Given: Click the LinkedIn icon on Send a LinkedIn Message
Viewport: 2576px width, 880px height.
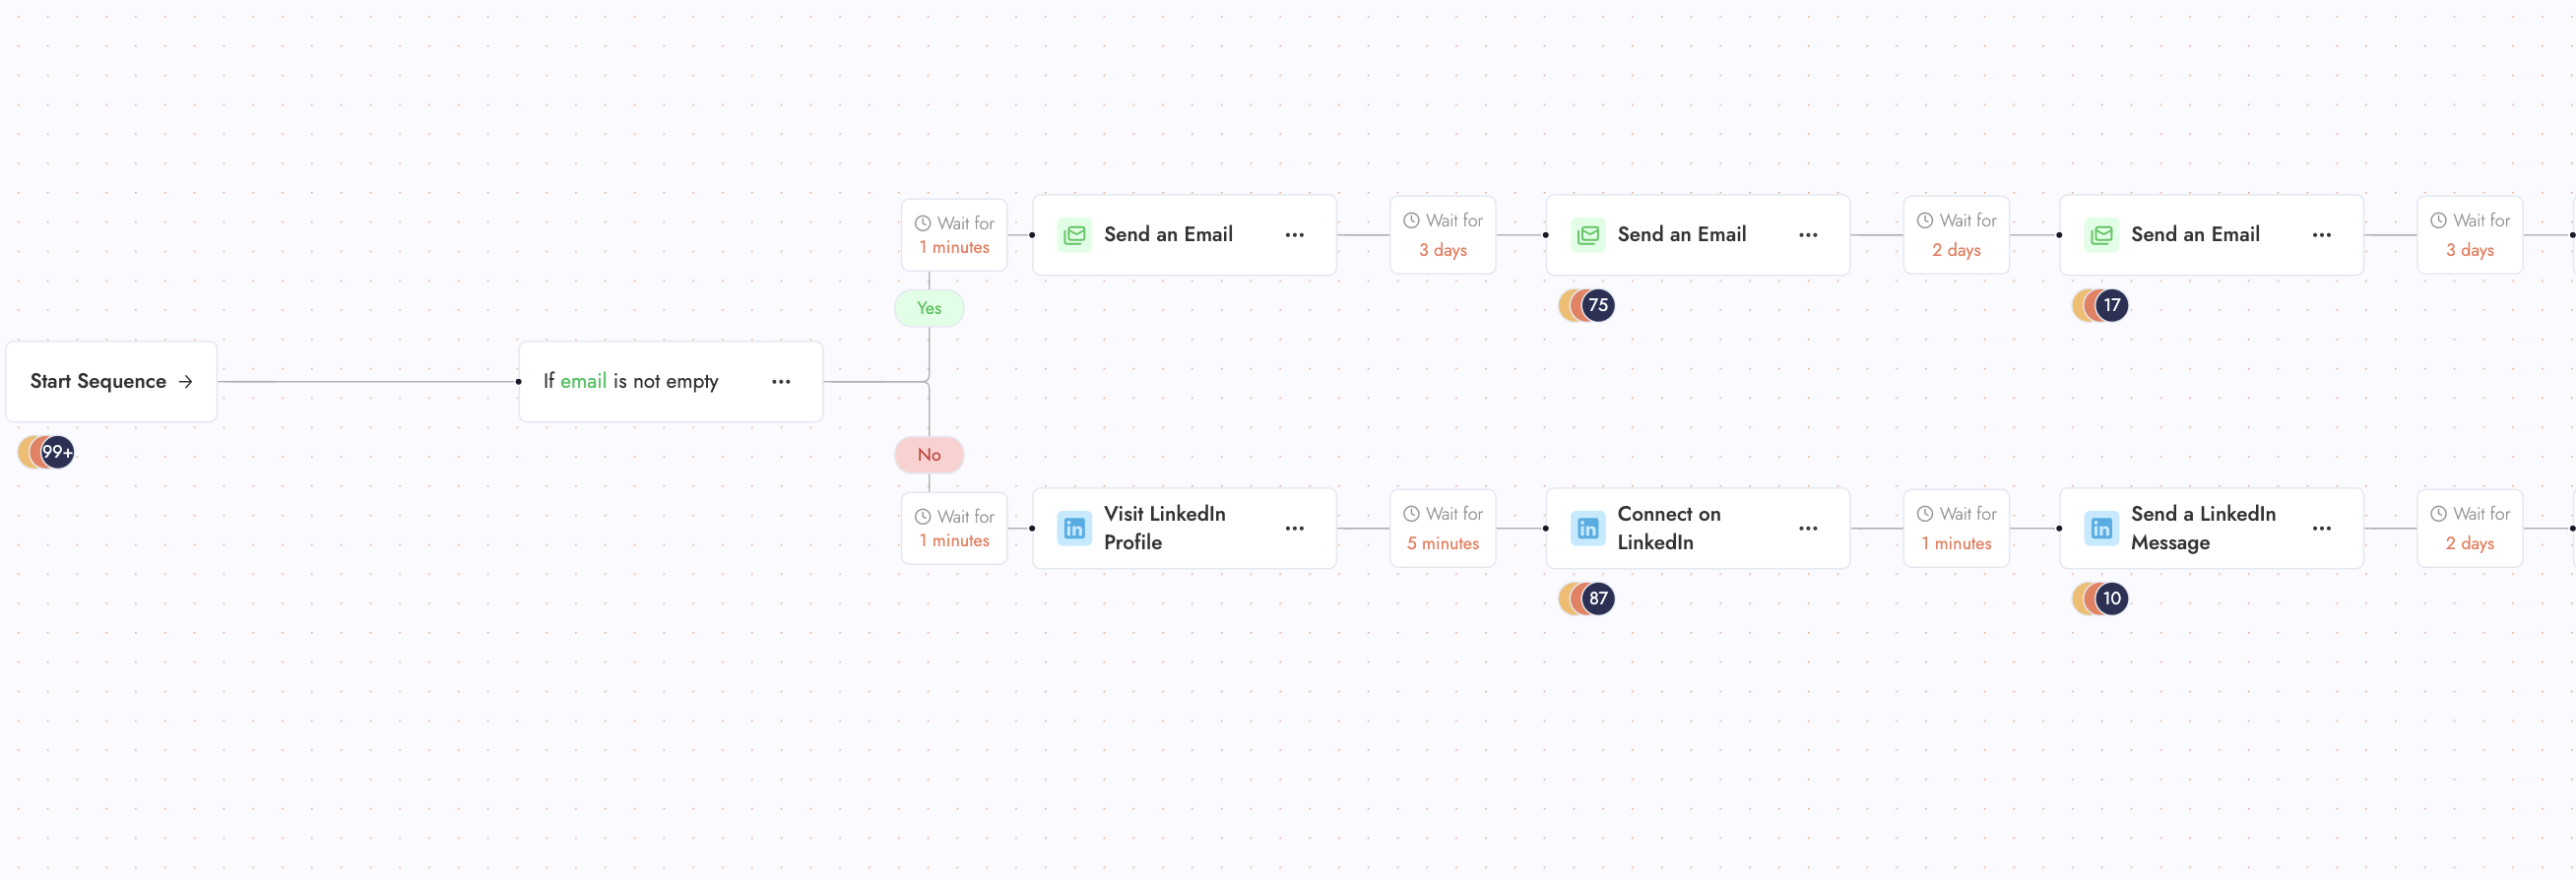Looking at the screenshot, I should pos(2101,528).
